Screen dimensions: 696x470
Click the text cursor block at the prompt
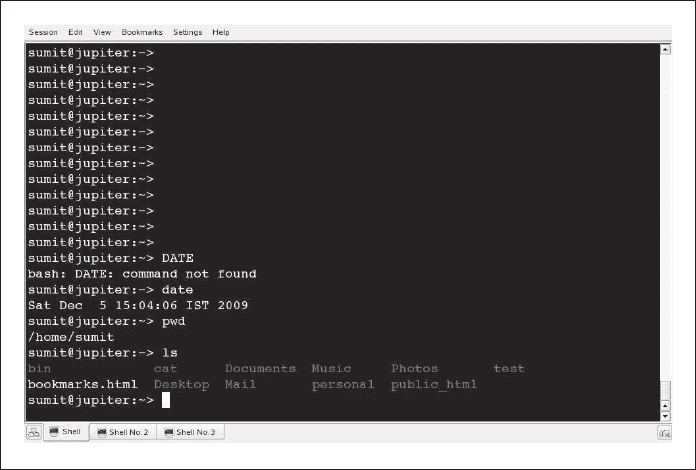pos(166,400)
